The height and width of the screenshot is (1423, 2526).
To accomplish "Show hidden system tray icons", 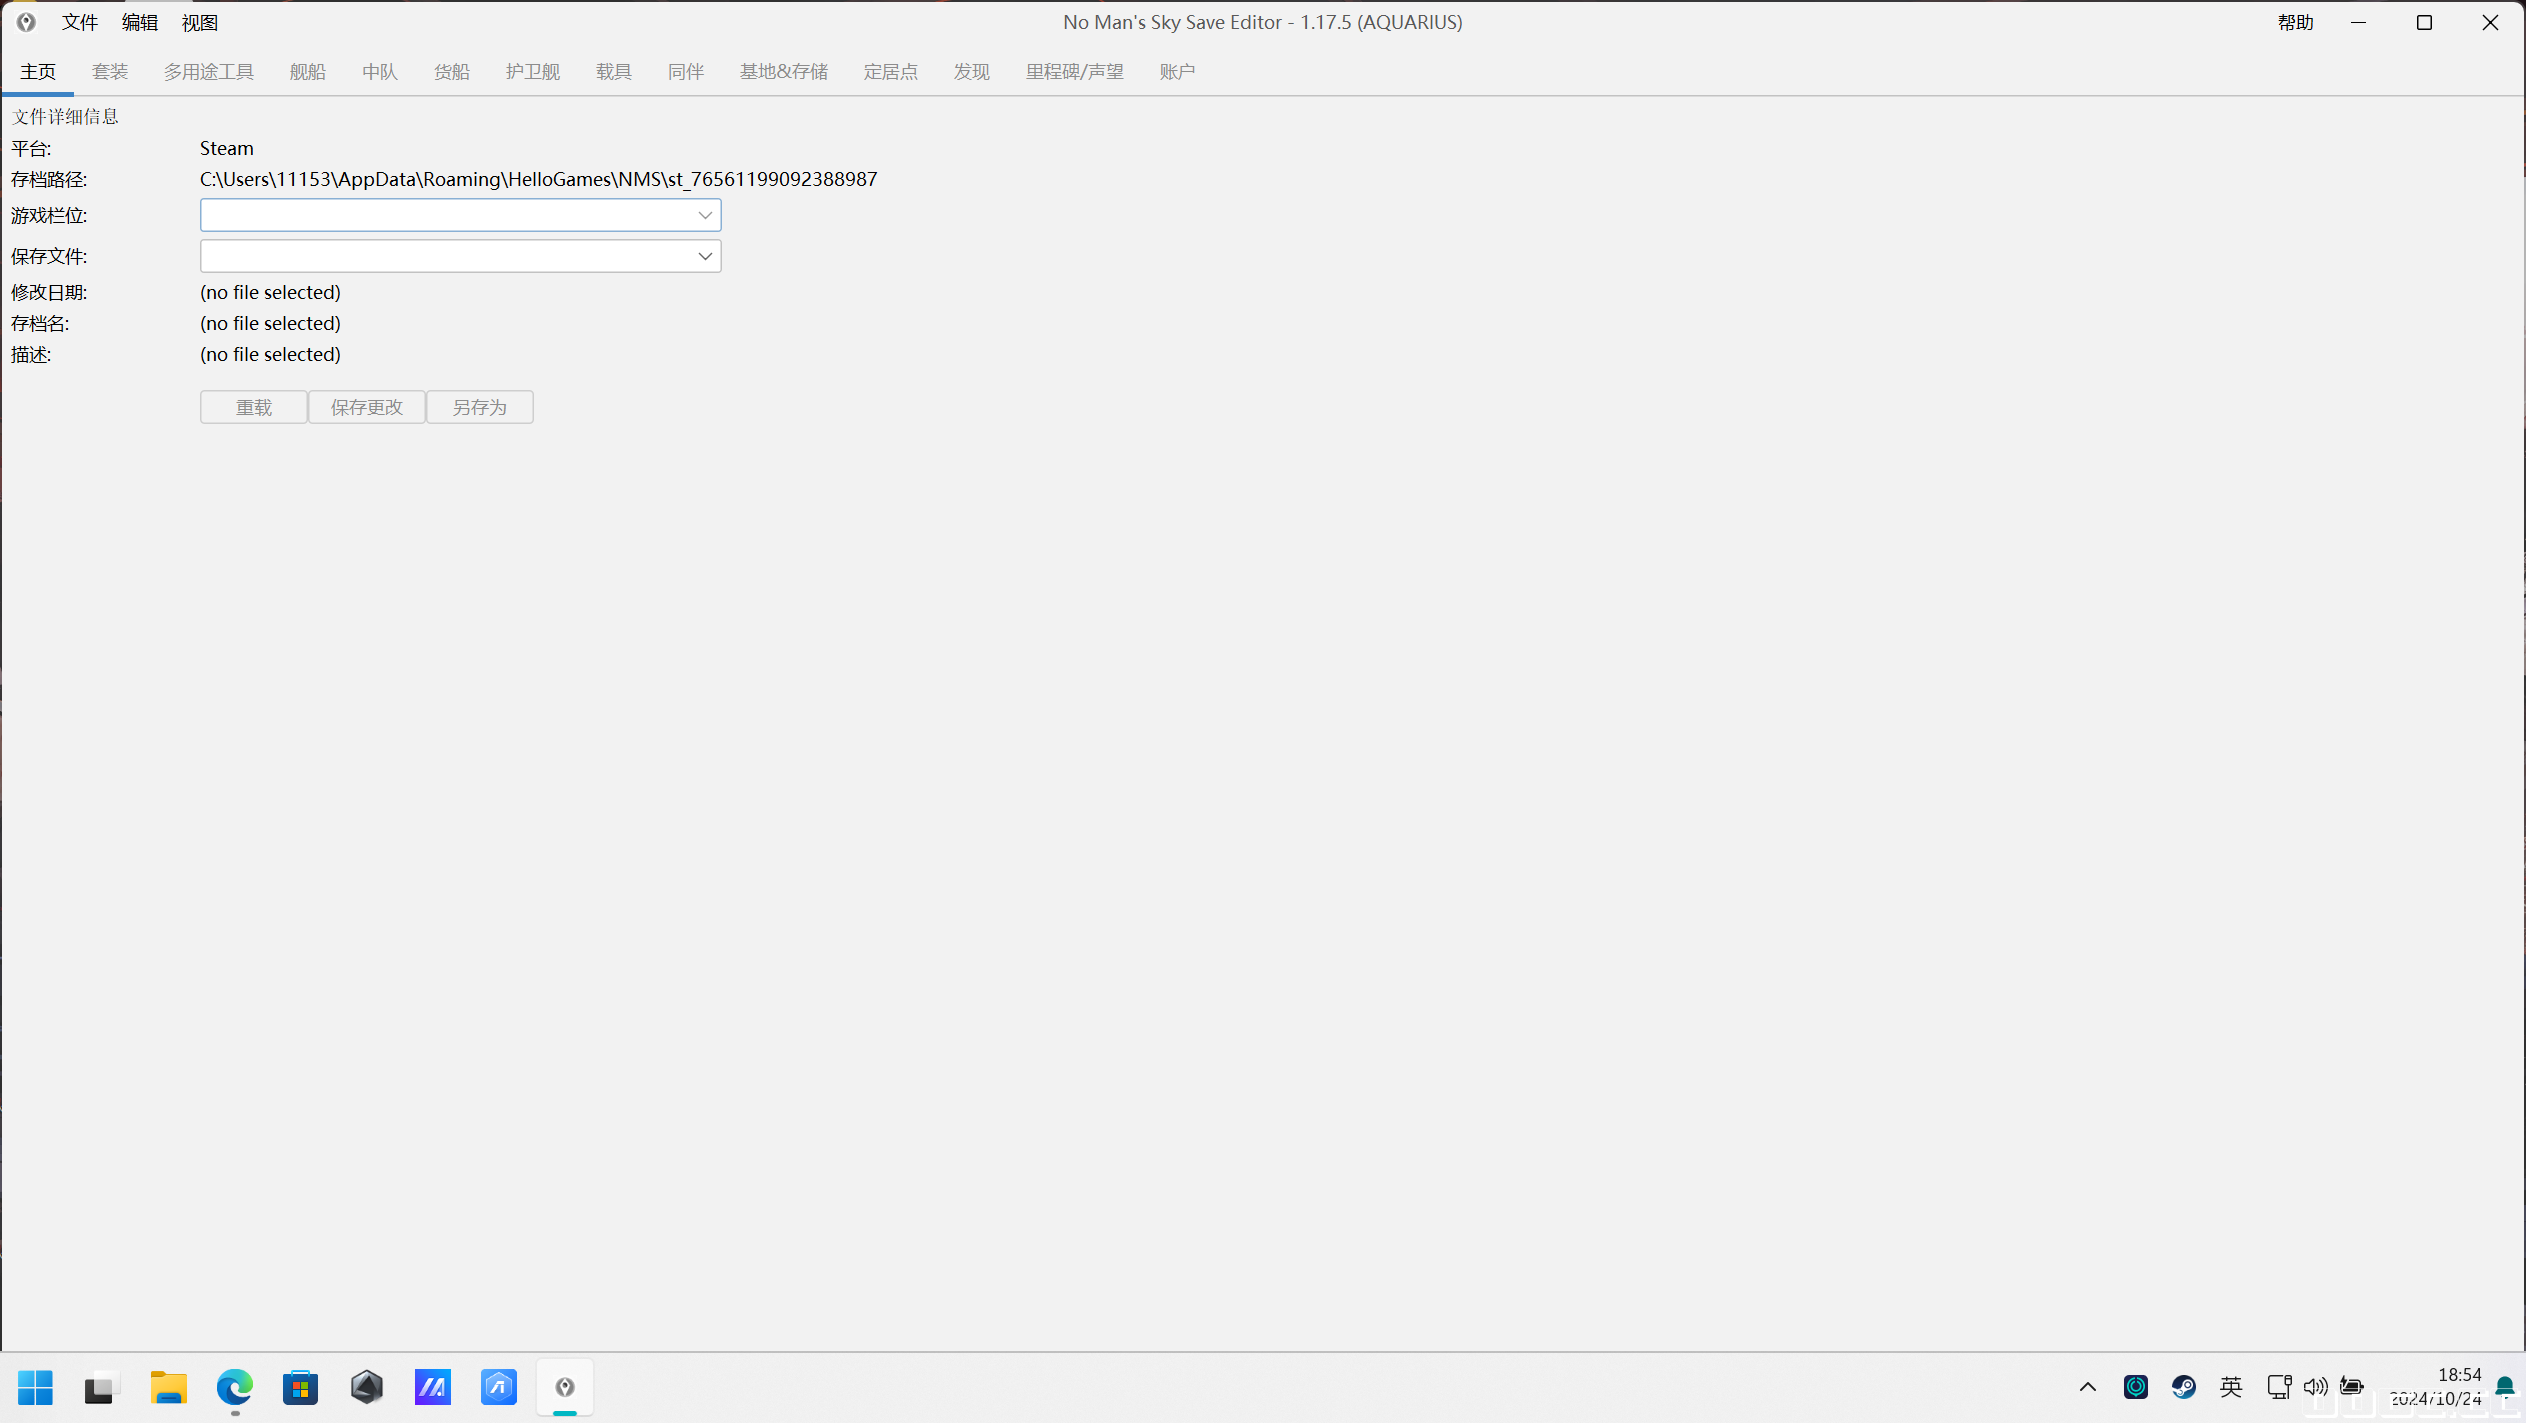I will click(x=2088, y=1386).
